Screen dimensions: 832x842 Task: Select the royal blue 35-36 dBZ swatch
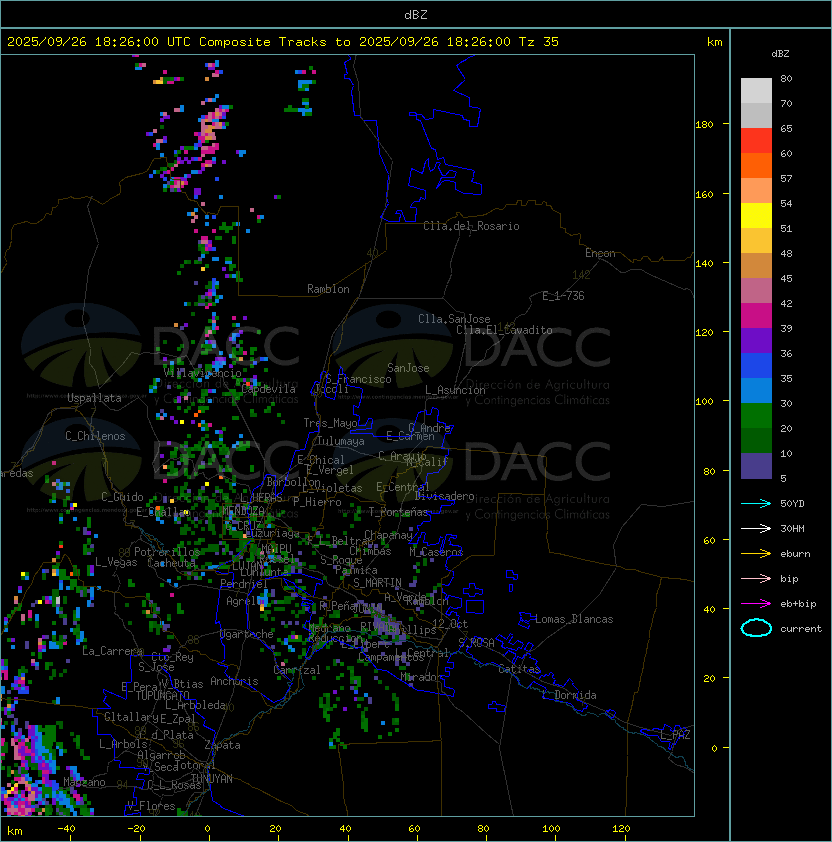tap(756, 365)
